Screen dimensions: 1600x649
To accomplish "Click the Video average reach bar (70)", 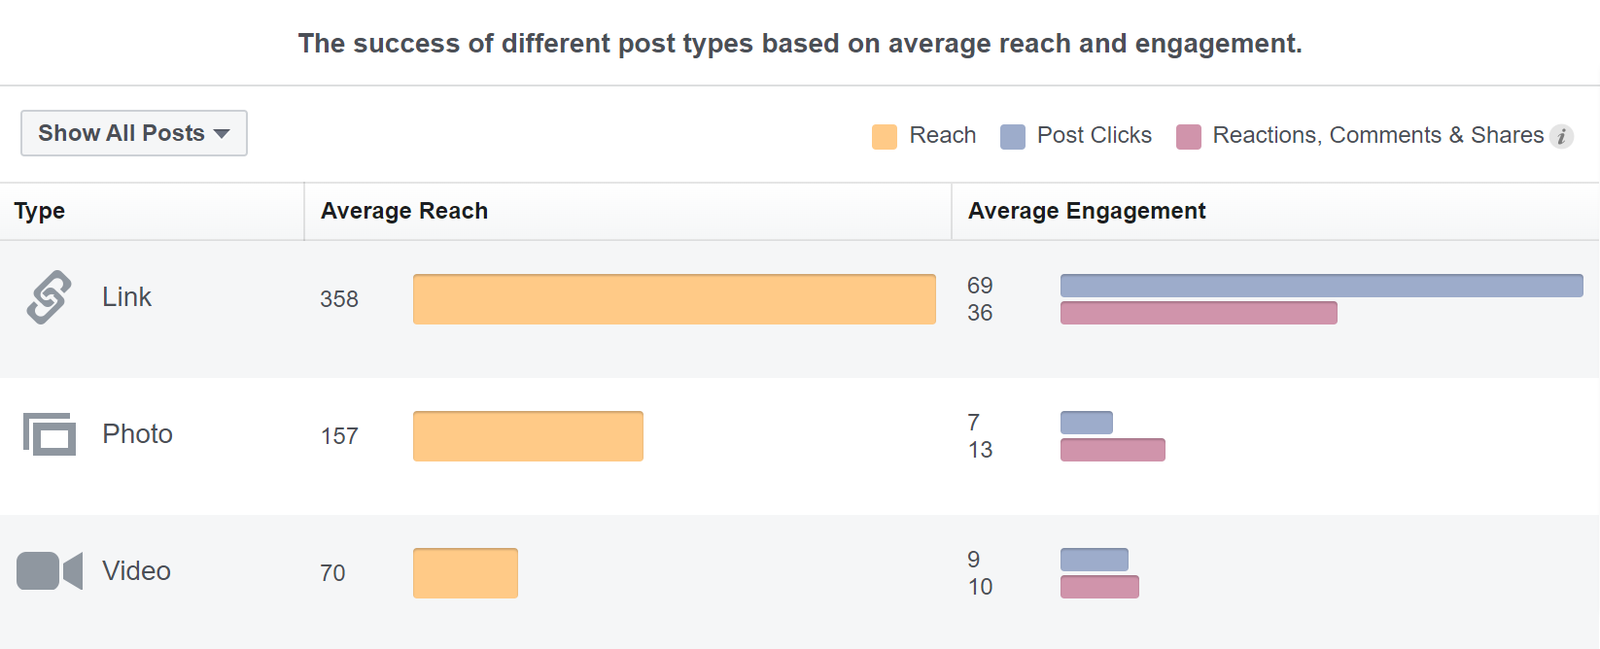I will [x=465, y=573].
